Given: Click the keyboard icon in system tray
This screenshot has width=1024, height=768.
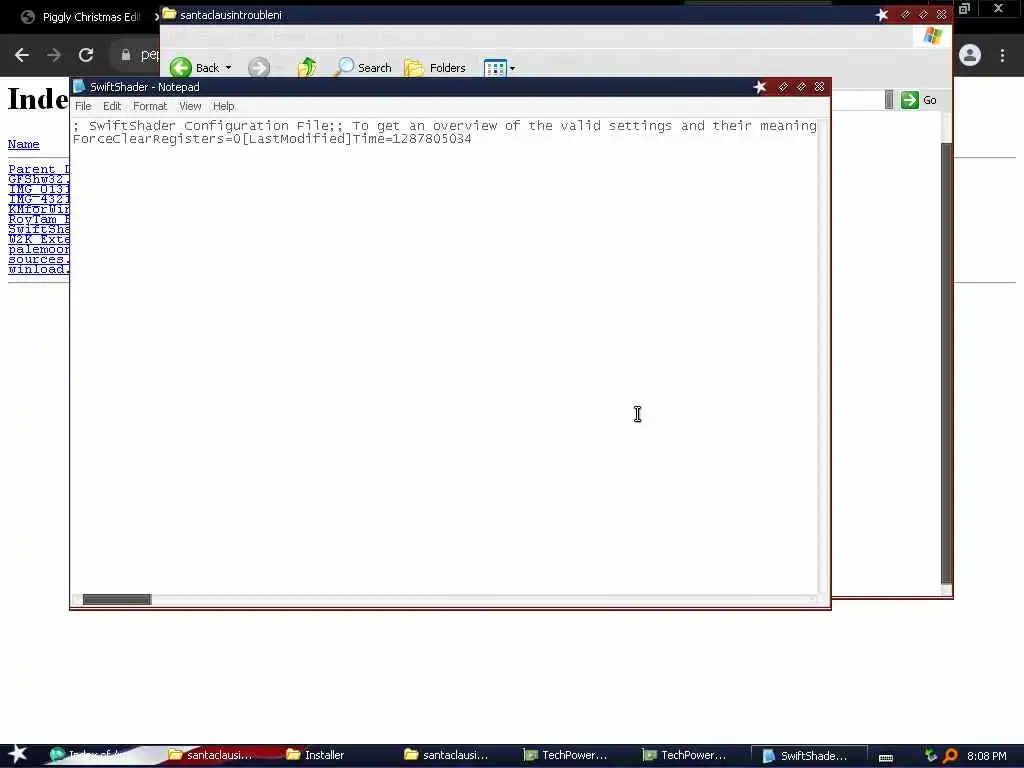Looking at the screenshot, I should tap(886, 757).
